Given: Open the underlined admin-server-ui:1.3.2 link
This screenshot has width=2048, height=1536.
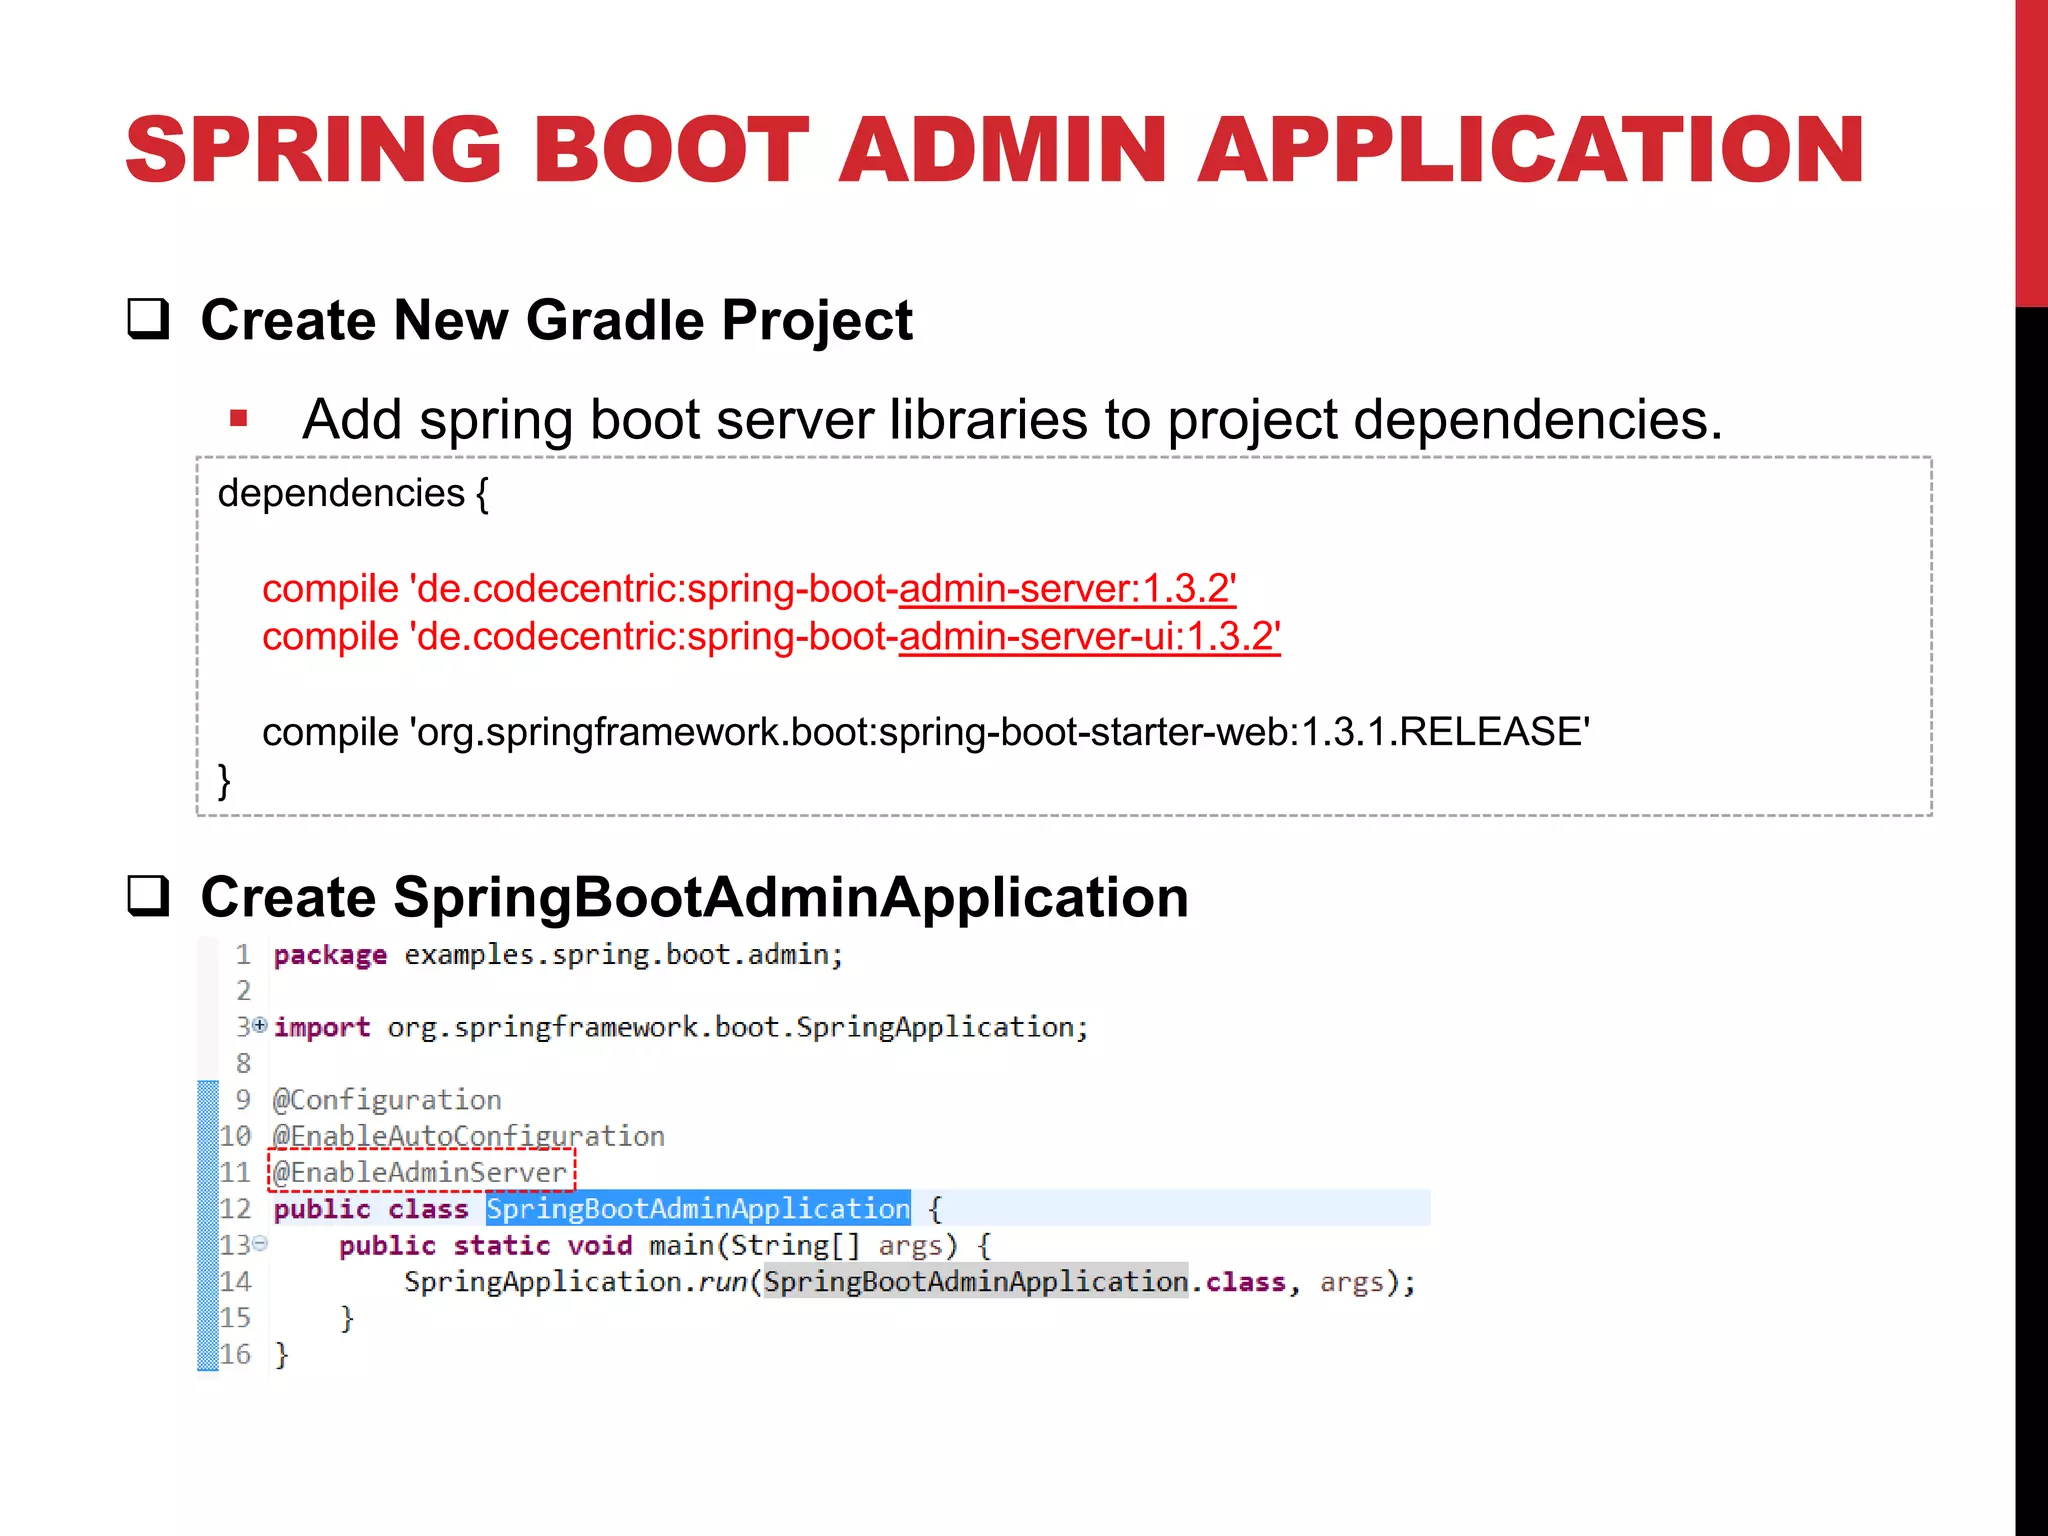Looking at the screenshot, I should tap(1088, 637).
